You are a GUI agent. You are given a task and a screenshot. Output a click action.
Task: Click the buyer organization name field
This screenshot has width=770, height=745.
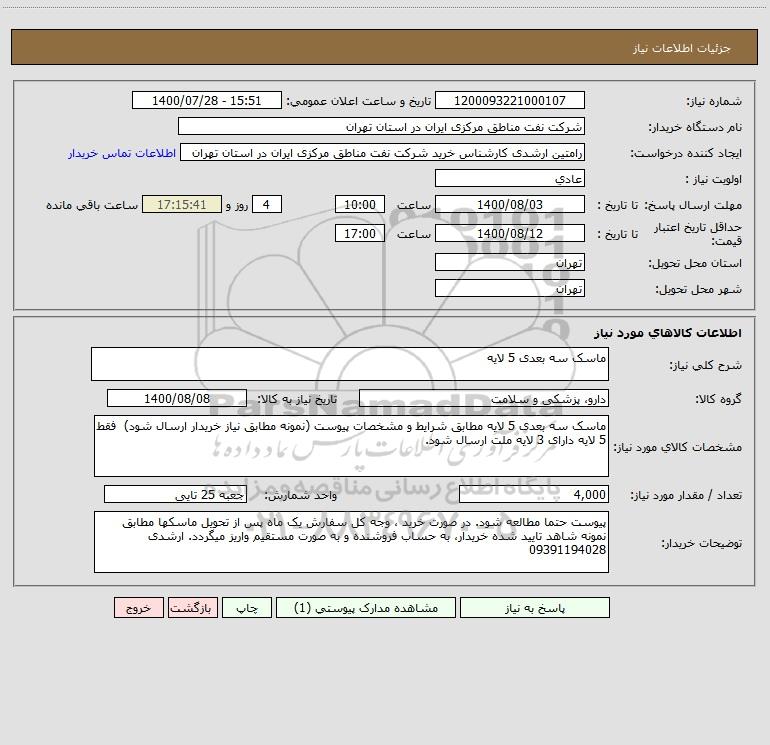[x=381, y=126]
